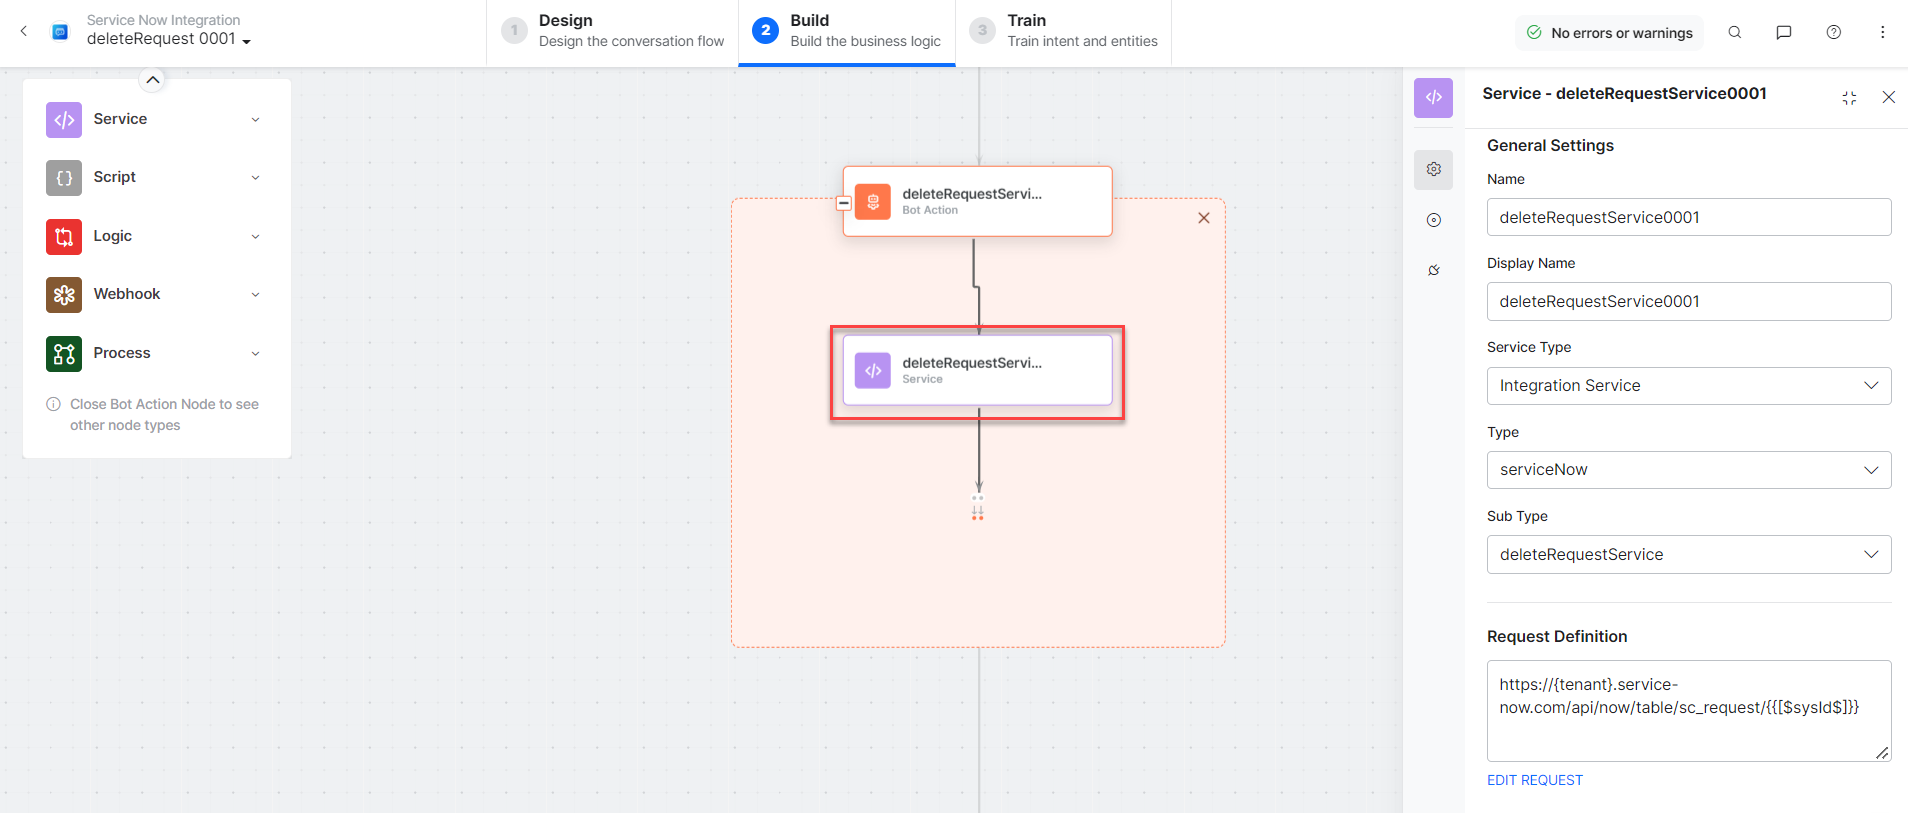Open the search magnifier in top bar
1908x813 pixels.
(1735, 32)
